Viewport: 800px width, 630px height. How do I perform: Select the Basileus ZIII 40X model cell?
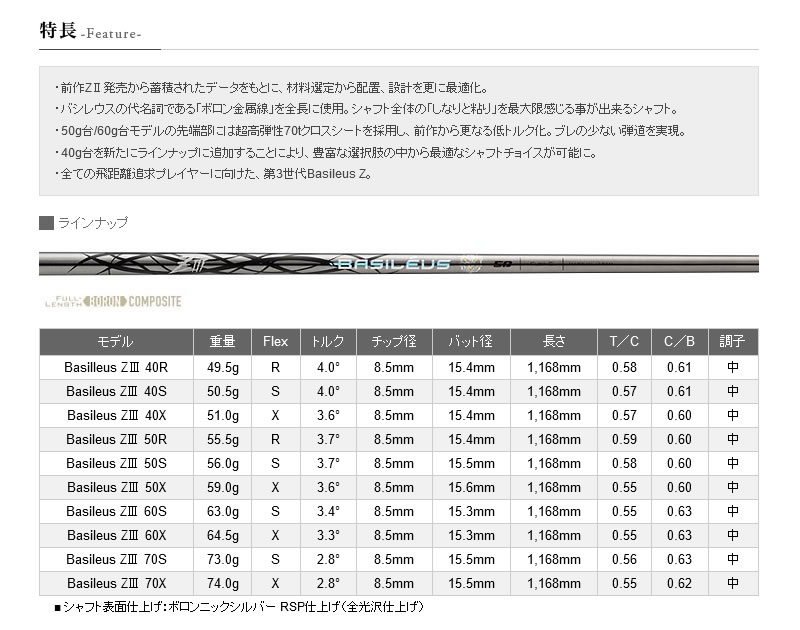click(x=116, y=415)
